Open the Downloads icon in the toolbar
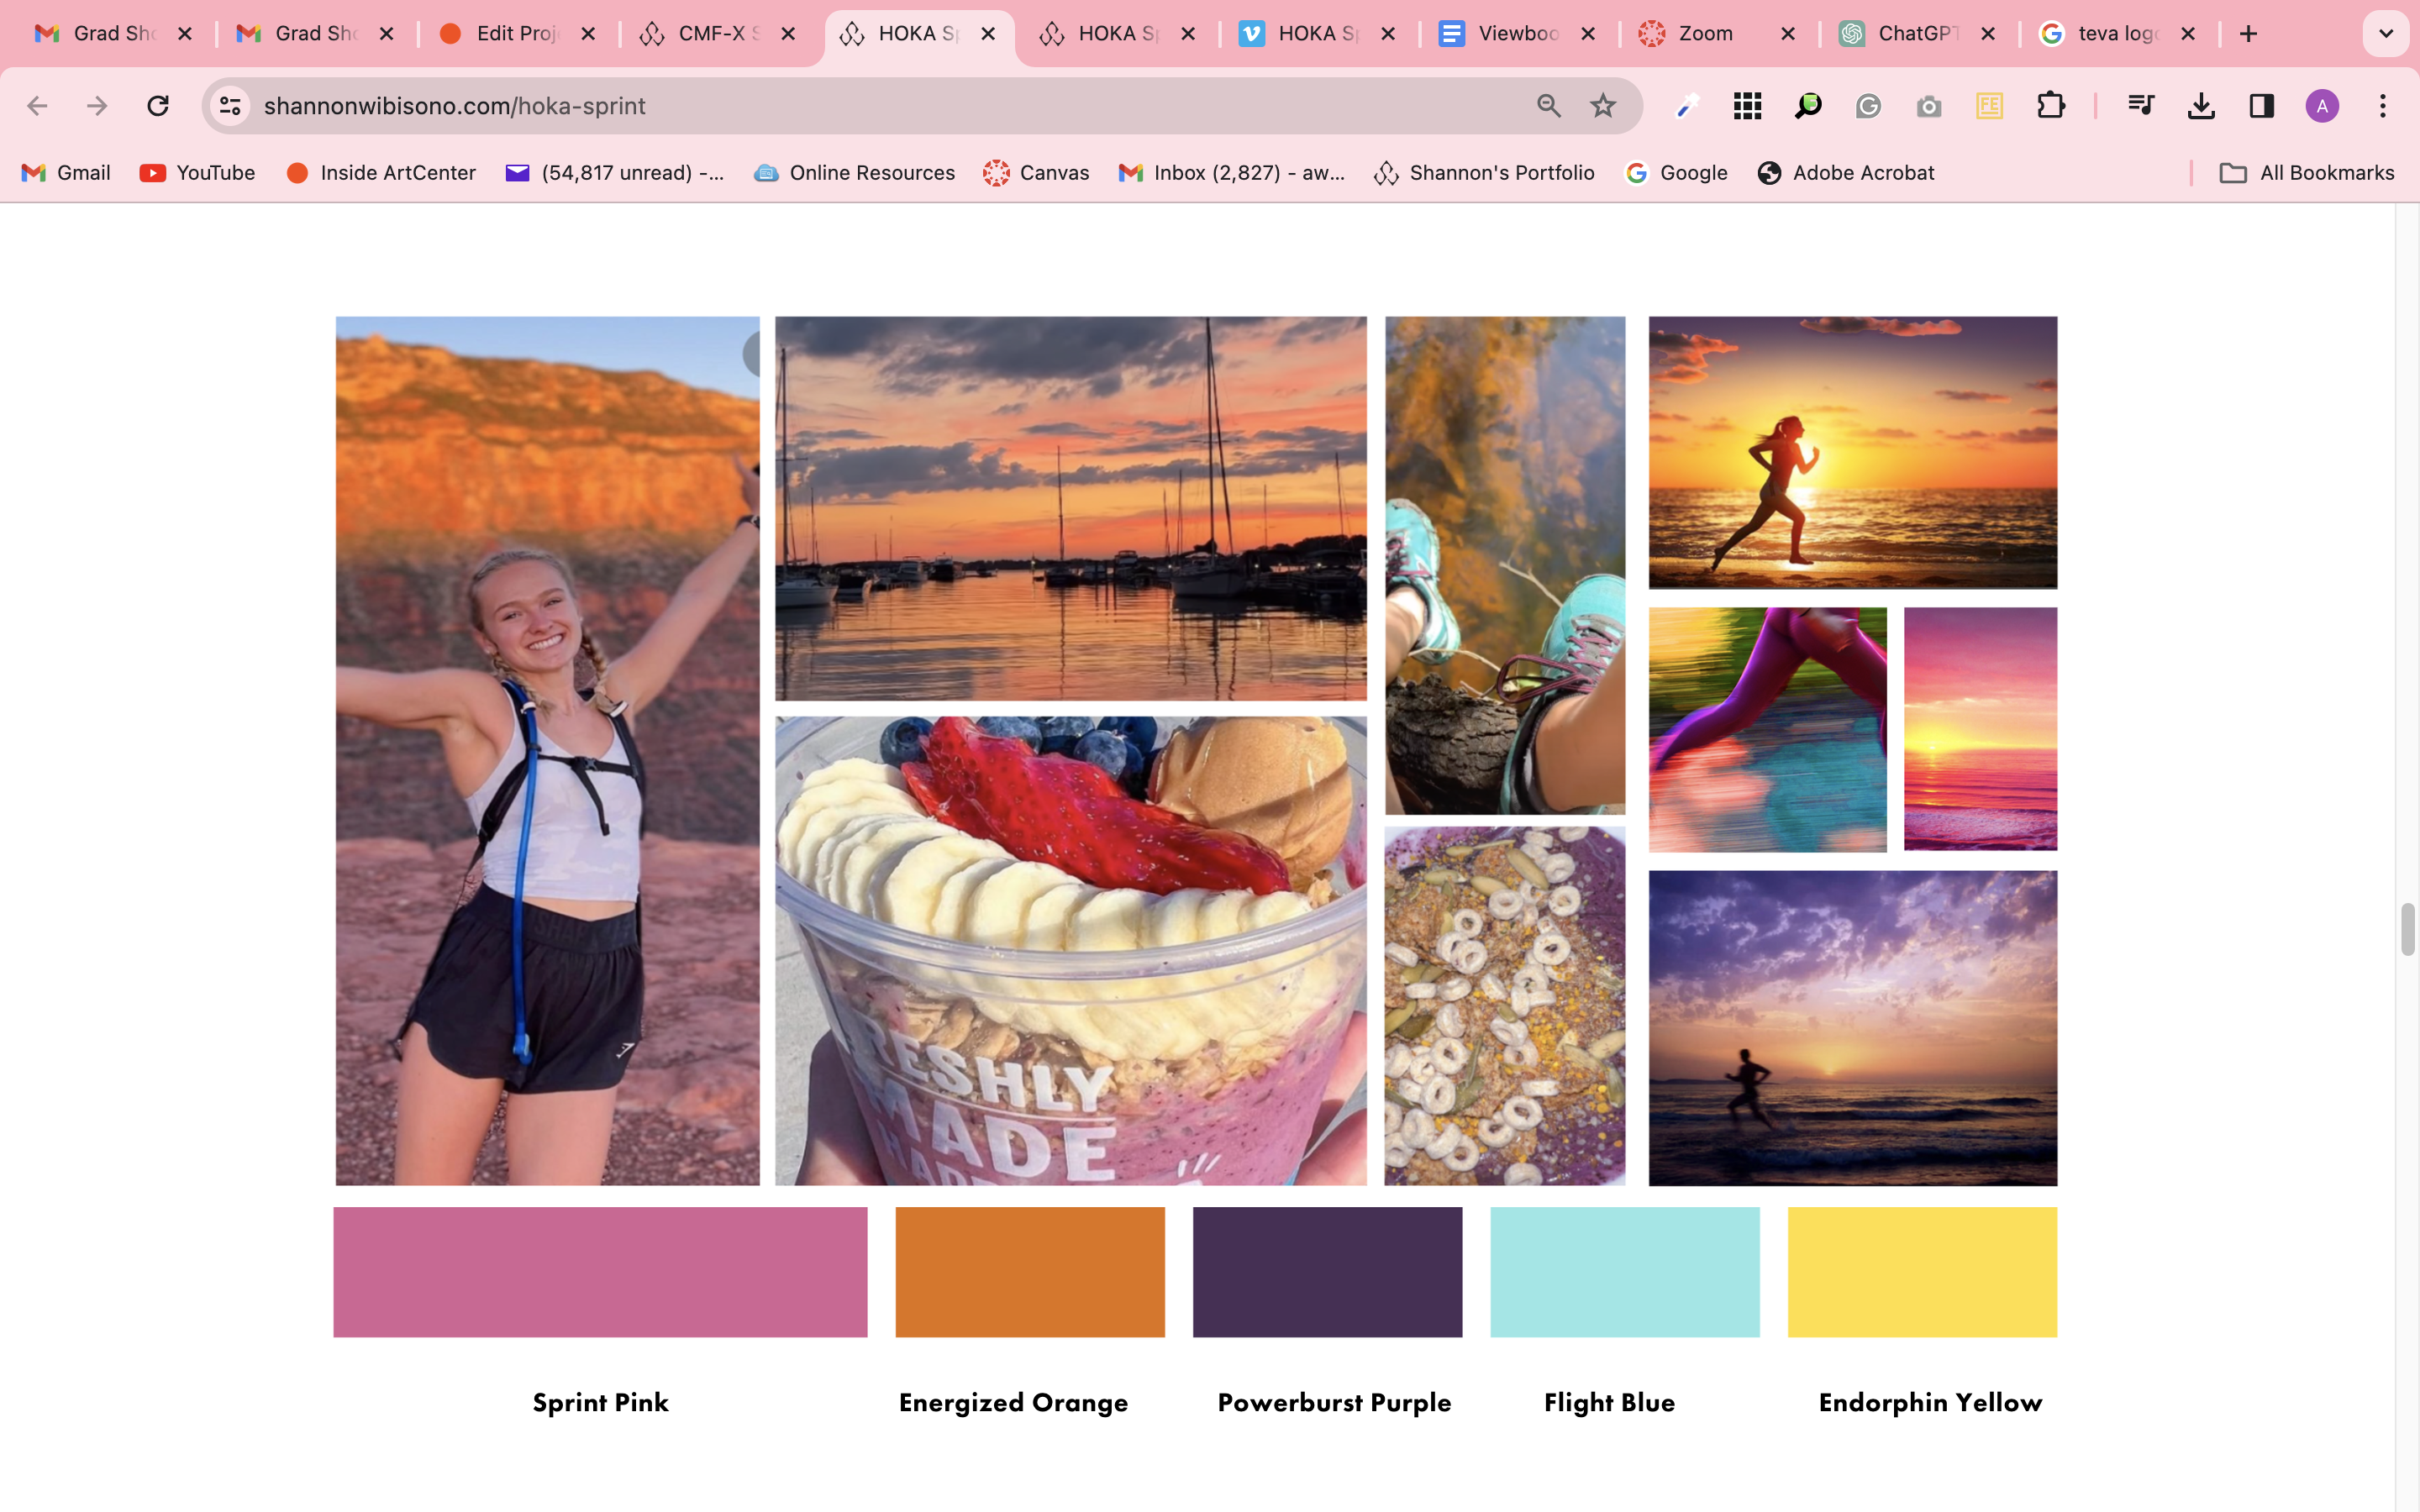Image resolution: width=2420 pixels, height=1512 pixels. 2200,106
